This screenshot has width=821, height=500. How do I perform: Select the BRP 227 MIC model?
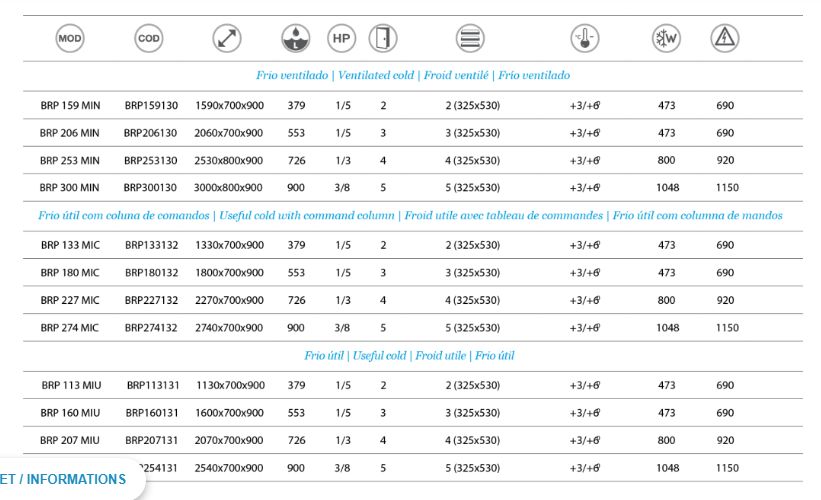[x=70, y=300]
